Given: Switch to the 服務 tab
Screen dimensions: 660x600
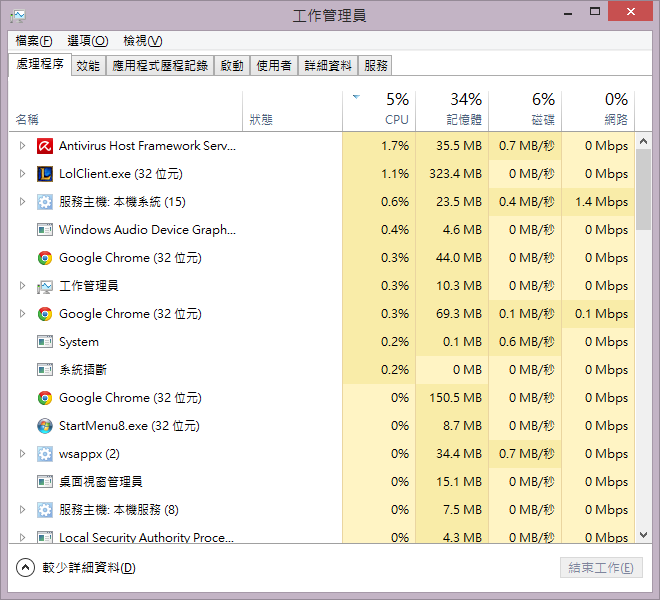Looking at the screenshot, I should click(x=375, y=66).
